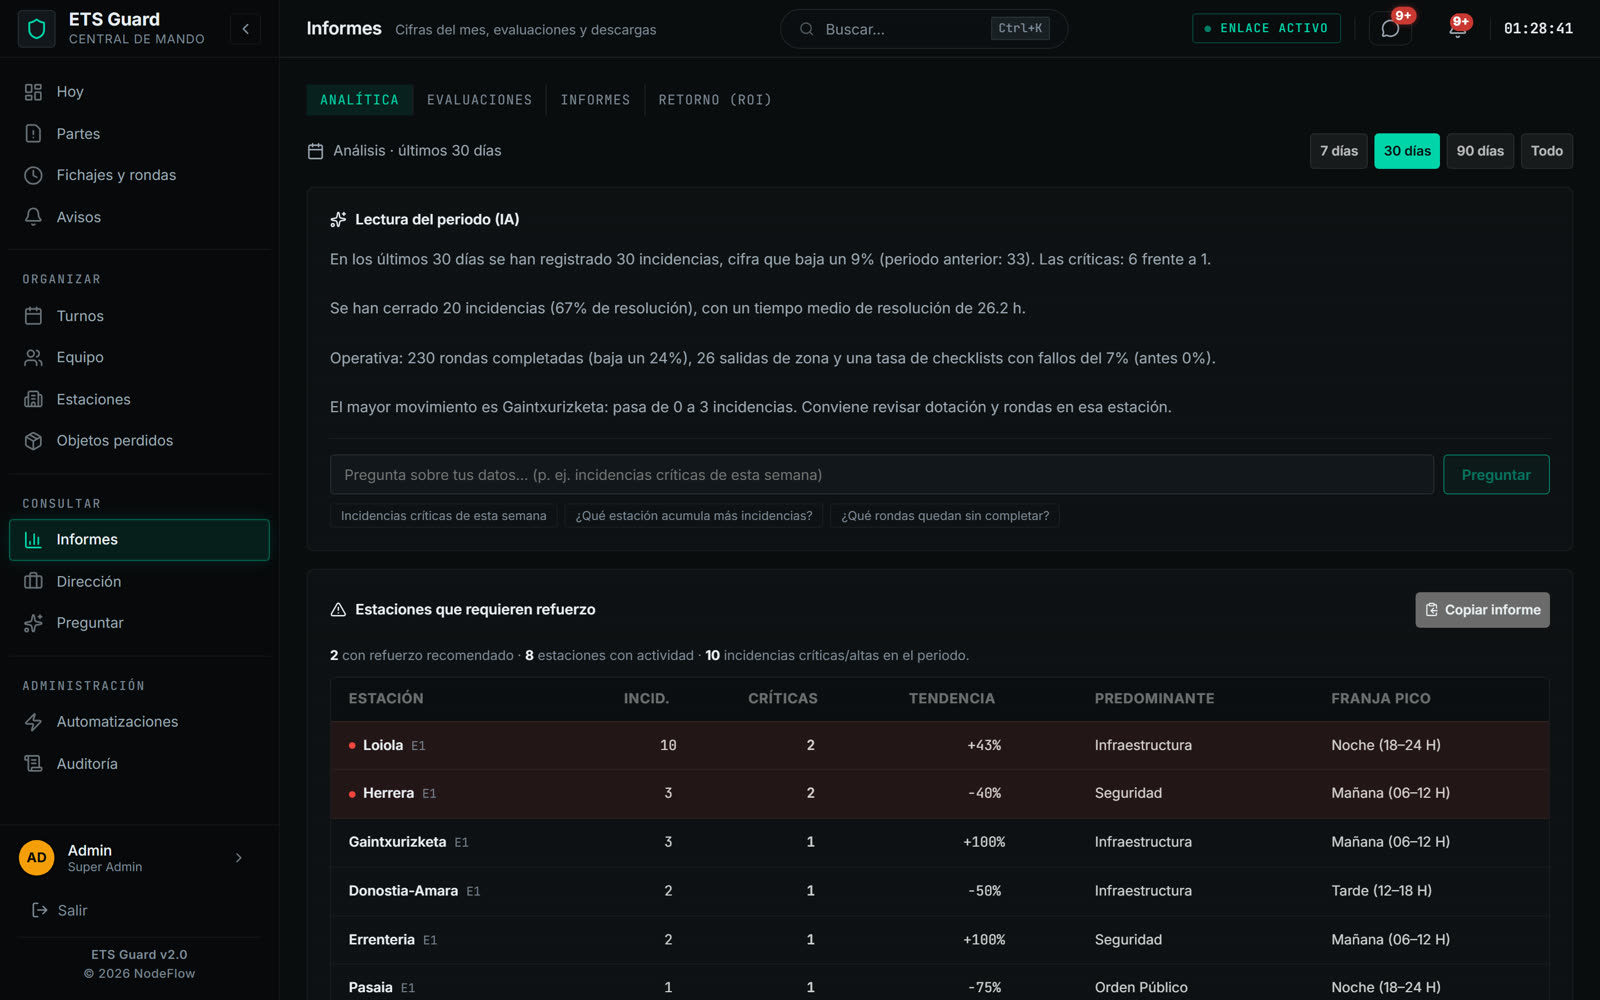The image size is (1600, 1000).
Task: Open Turnos in the sidebar
Action: (139, 316)
